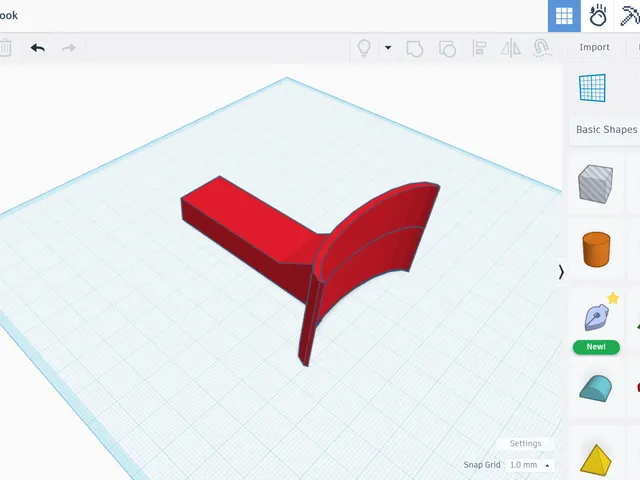
Task: Click the Group shapes icon
Action: coord(415,49)
